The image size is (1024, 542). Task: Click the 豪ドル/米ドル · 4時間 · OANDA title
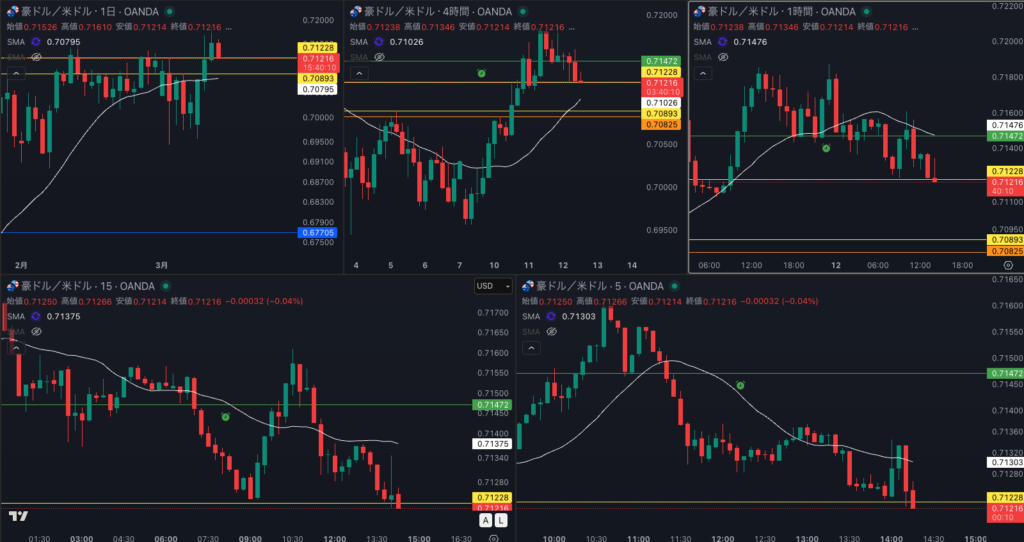pyautogui.click(x=440, y=12)
